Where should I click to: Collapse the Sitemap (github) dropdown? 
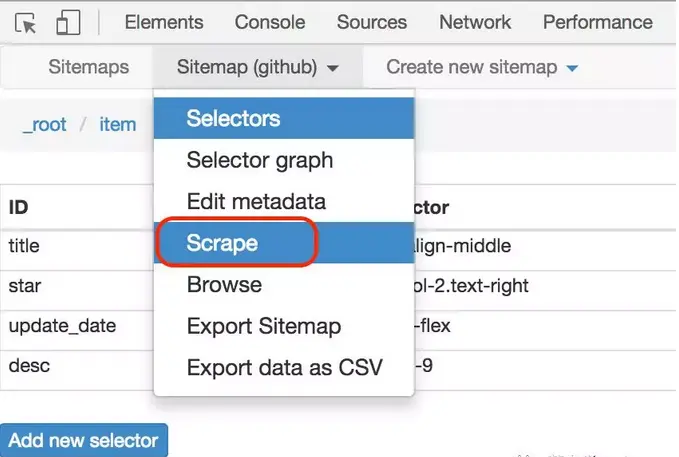coord(257,67)
